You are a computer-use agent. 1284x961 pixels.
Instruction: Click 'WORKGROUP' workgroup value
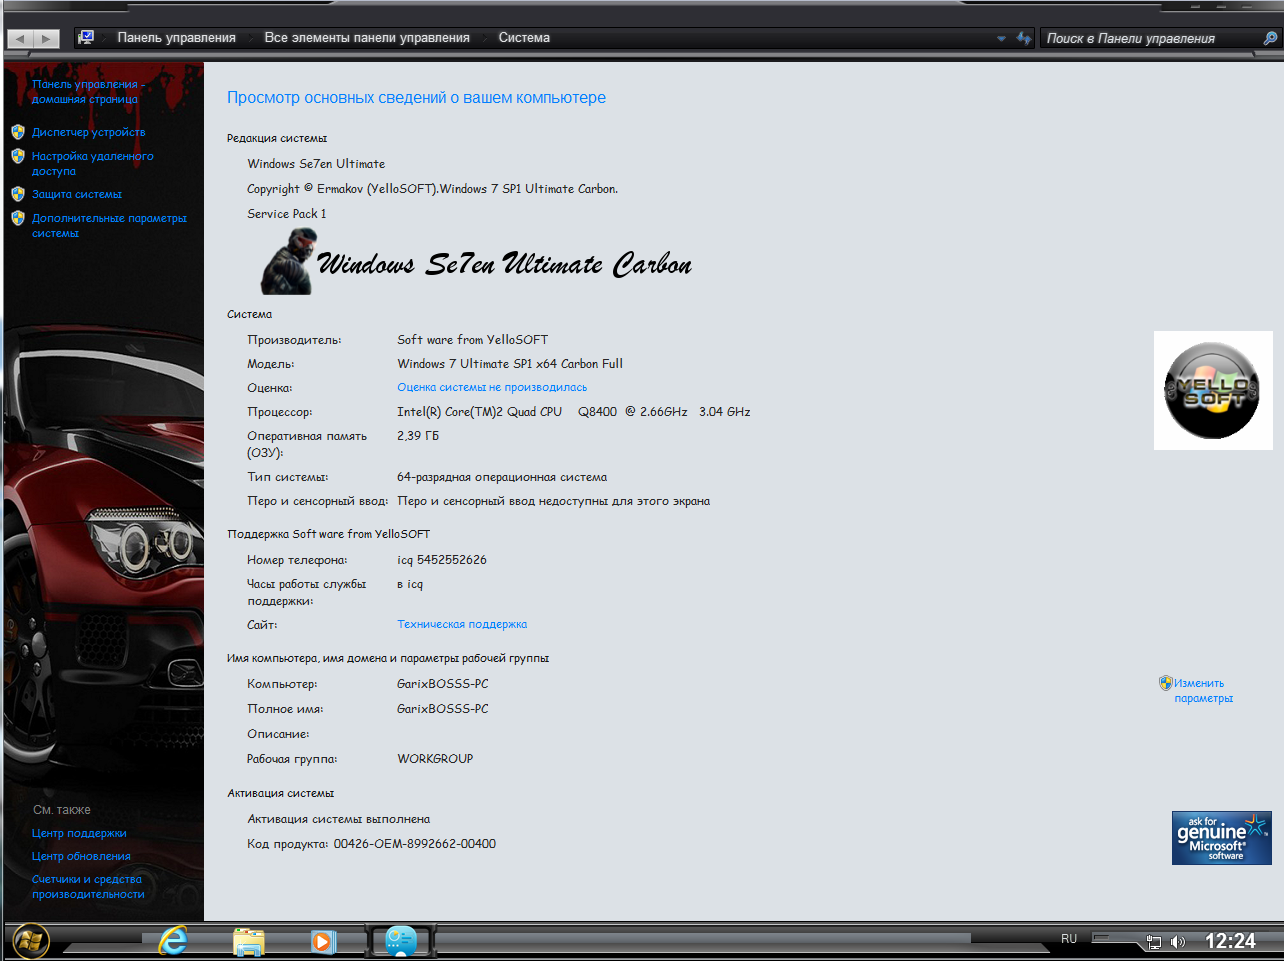click(x=435, y=759)
